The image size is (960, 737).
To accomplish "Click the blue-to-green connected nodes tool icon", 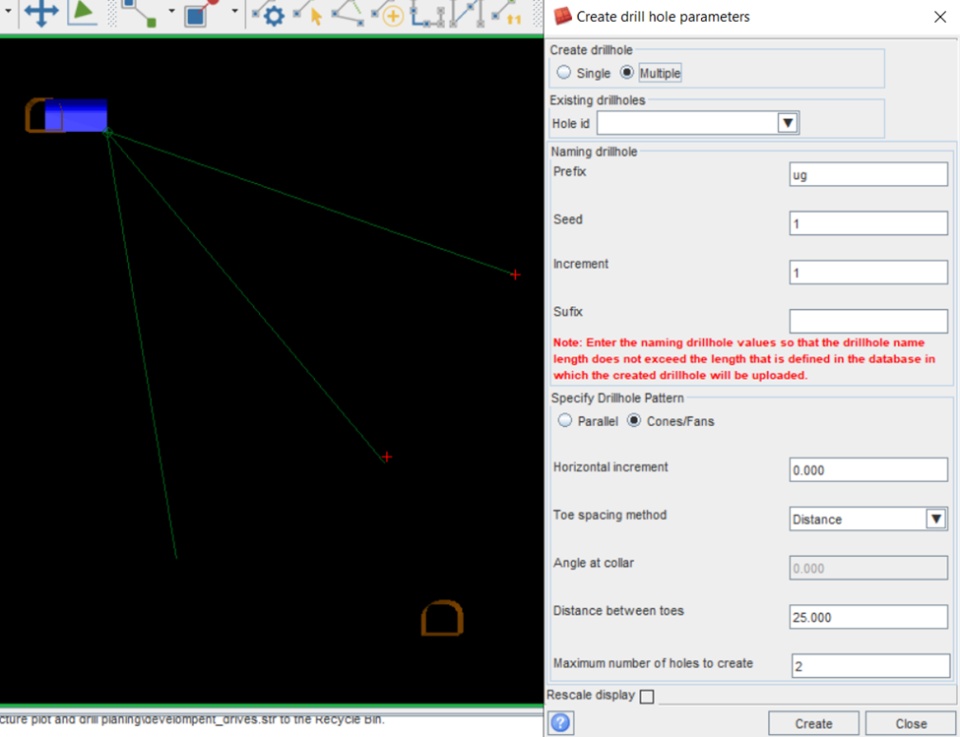I will [139, 13].
